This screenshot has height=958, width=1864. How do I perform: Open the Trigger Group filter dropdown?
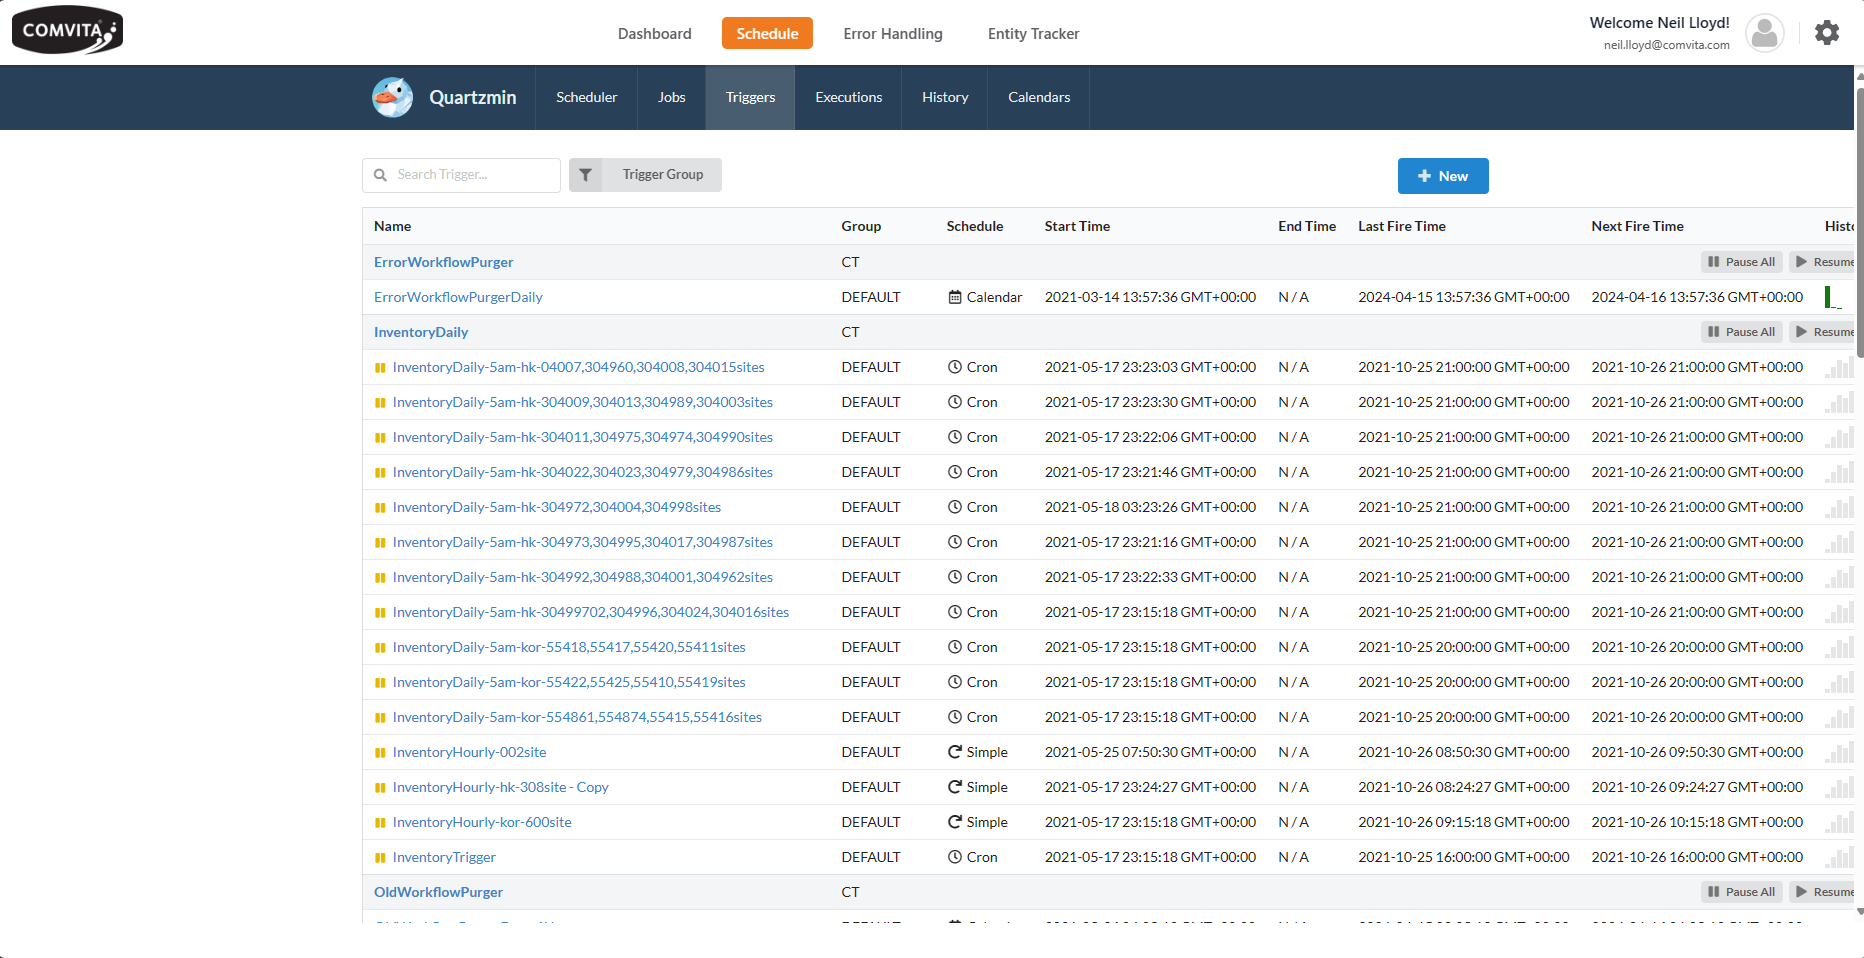662,175
